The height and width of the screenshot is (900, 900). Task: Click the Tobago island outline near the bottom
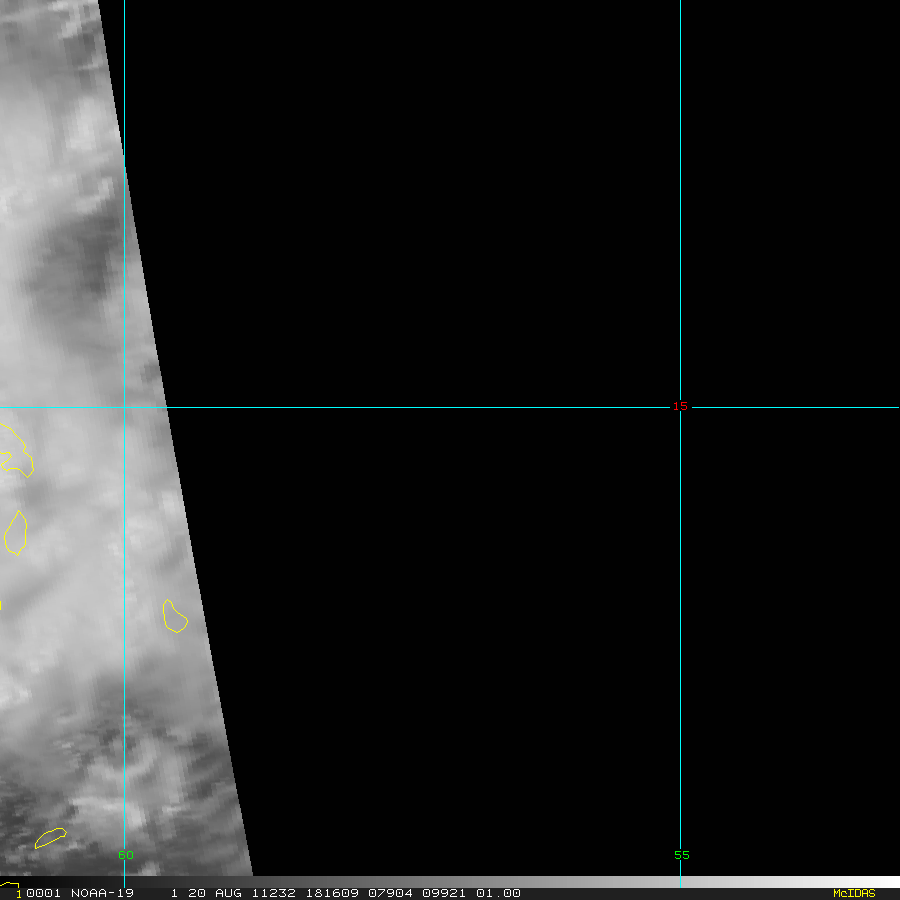tap(51, 838)
